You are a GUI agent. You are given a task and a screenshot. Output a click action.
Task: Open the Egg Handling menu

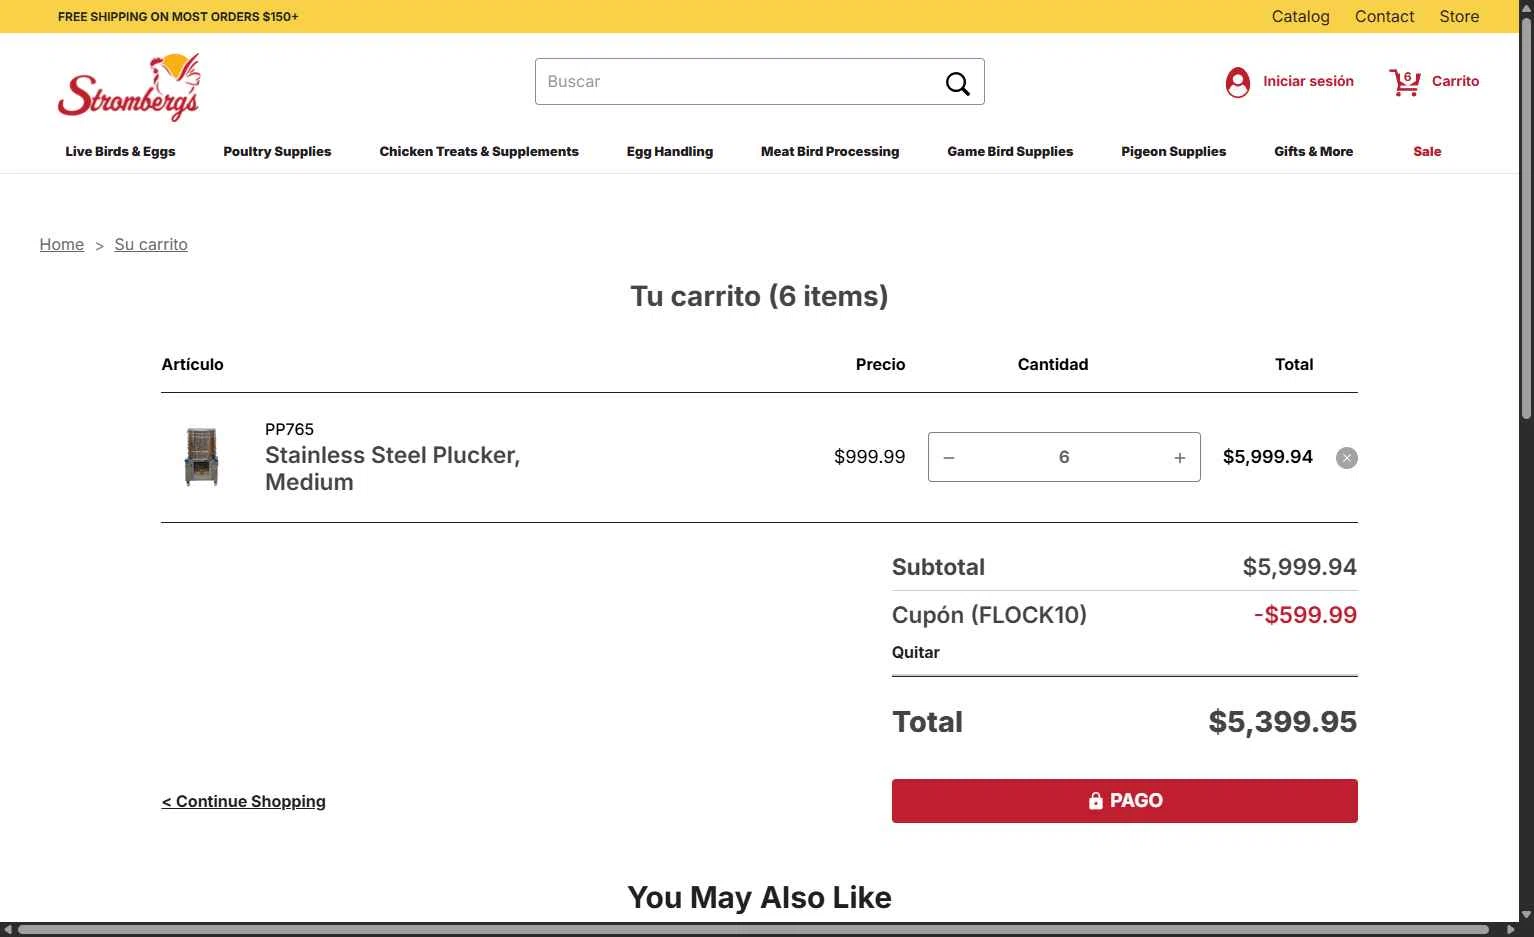tap(670, 152)
